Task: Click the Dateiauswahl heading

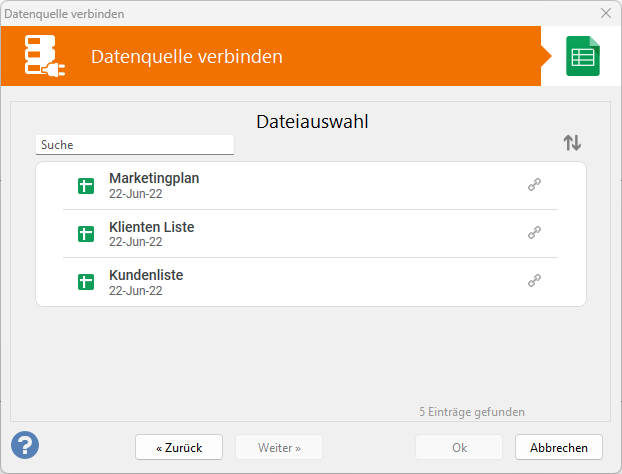Action: tap(312, 121)
